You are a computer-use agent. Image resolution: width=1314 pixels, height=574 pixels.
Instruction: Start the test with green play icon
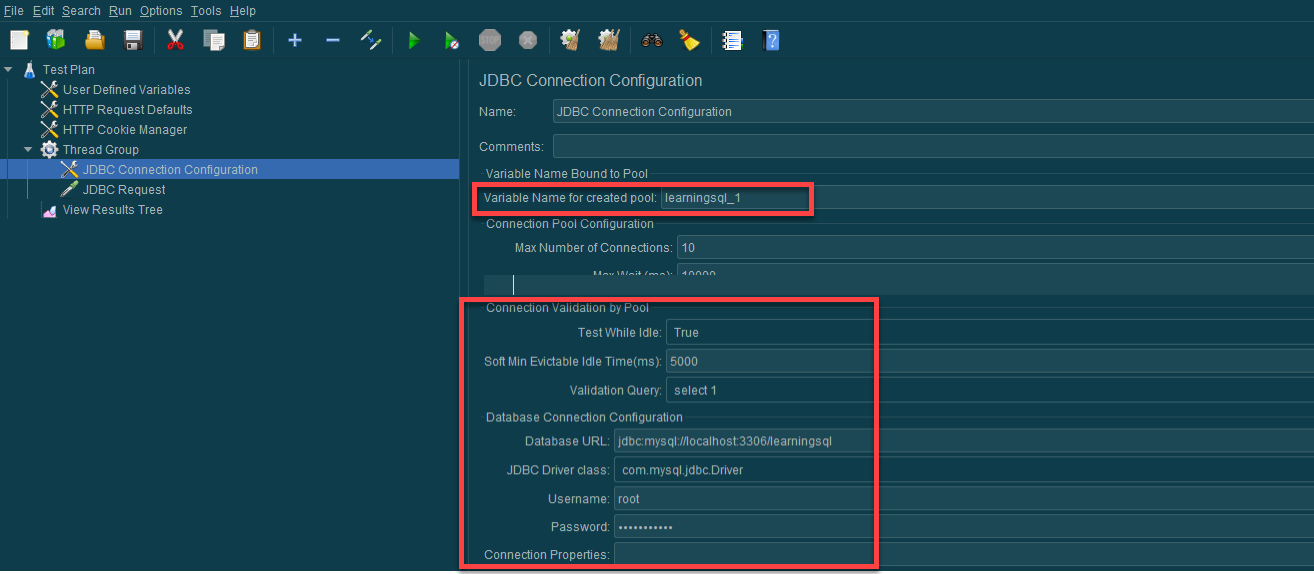[414, 40]
